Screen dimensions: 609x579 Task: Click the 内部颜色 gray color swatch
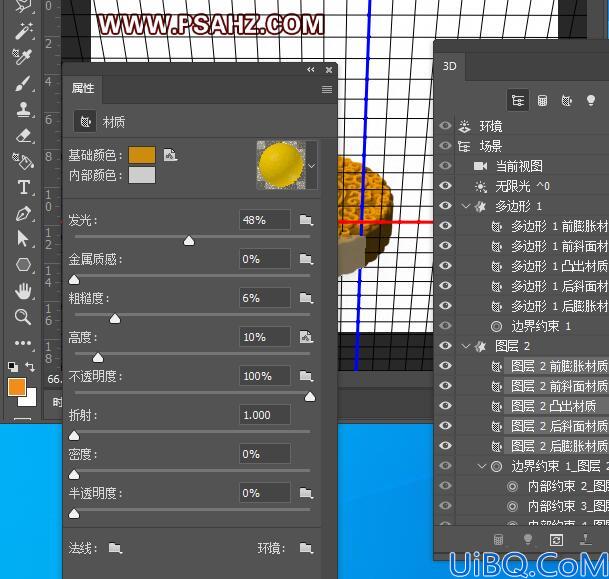[x=142, y=175]
